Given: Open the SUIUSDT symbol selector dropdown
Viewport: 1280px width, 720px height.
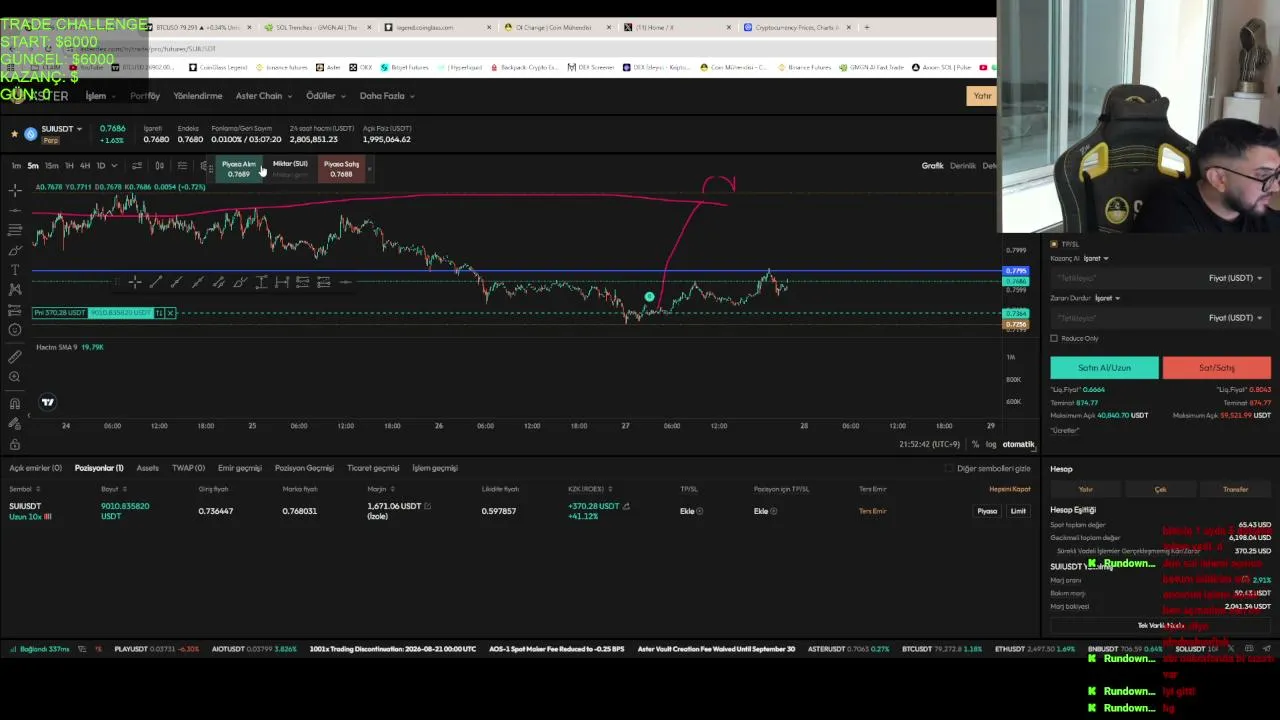Looking at the screenshot, I should point(62,129).
